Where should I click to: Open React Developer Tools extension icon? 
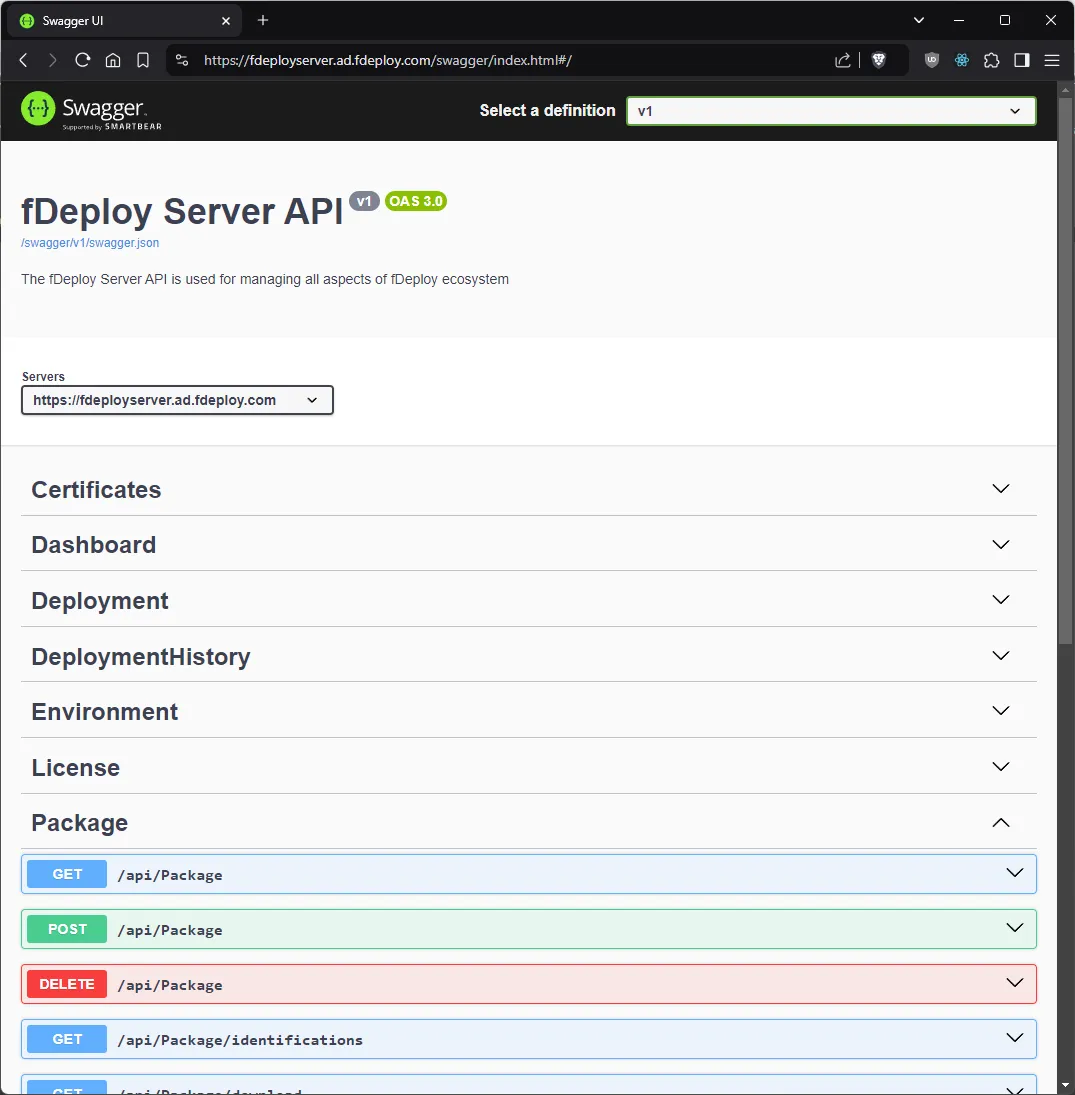[961, 60]
